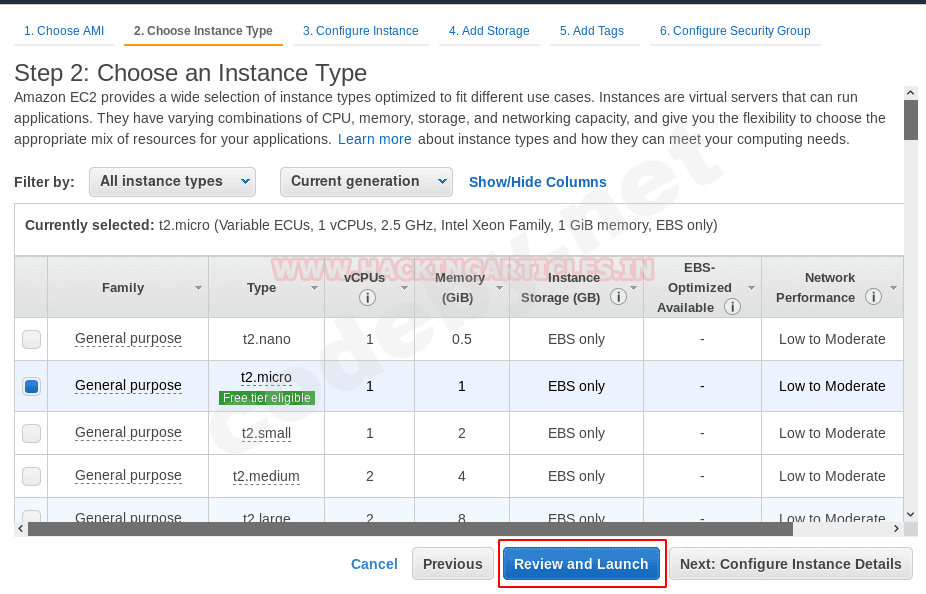Deselect the t2.micro instance checkbox

click(32, 386)
